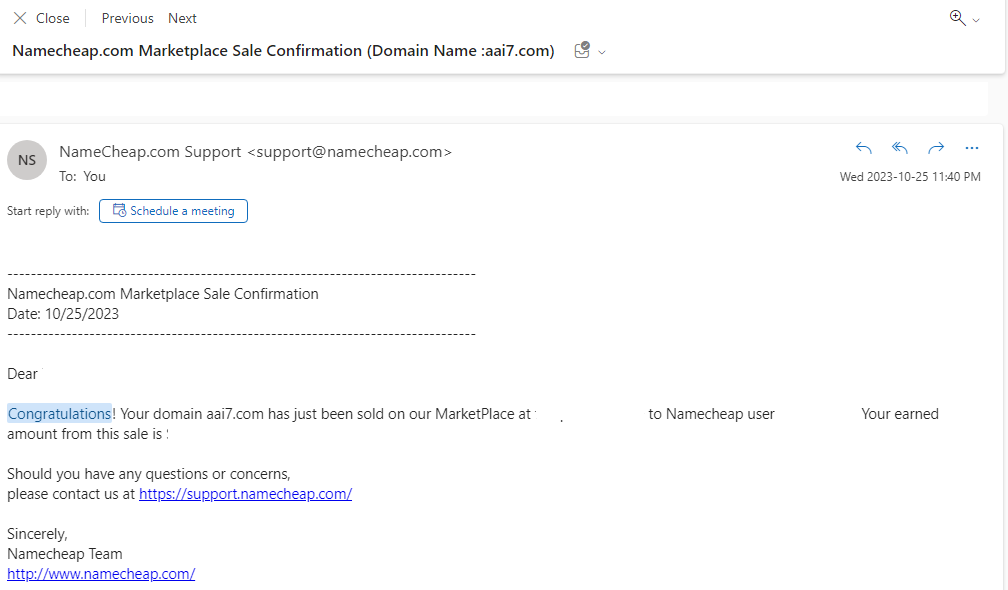Click the mark-read envelope icon beside subject
Viewport: 1008px width, 590px height.
[582, 50]
